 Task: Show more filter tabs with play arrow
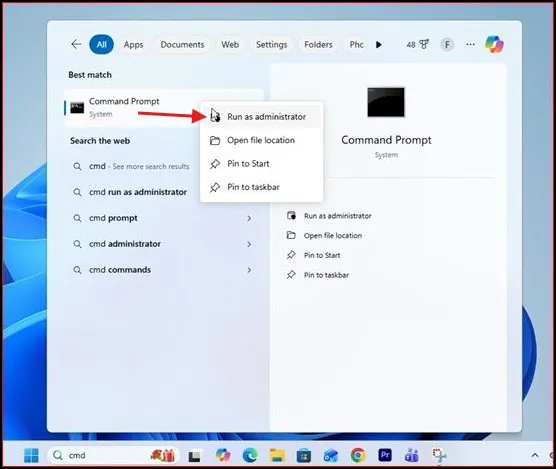point(379,45)
